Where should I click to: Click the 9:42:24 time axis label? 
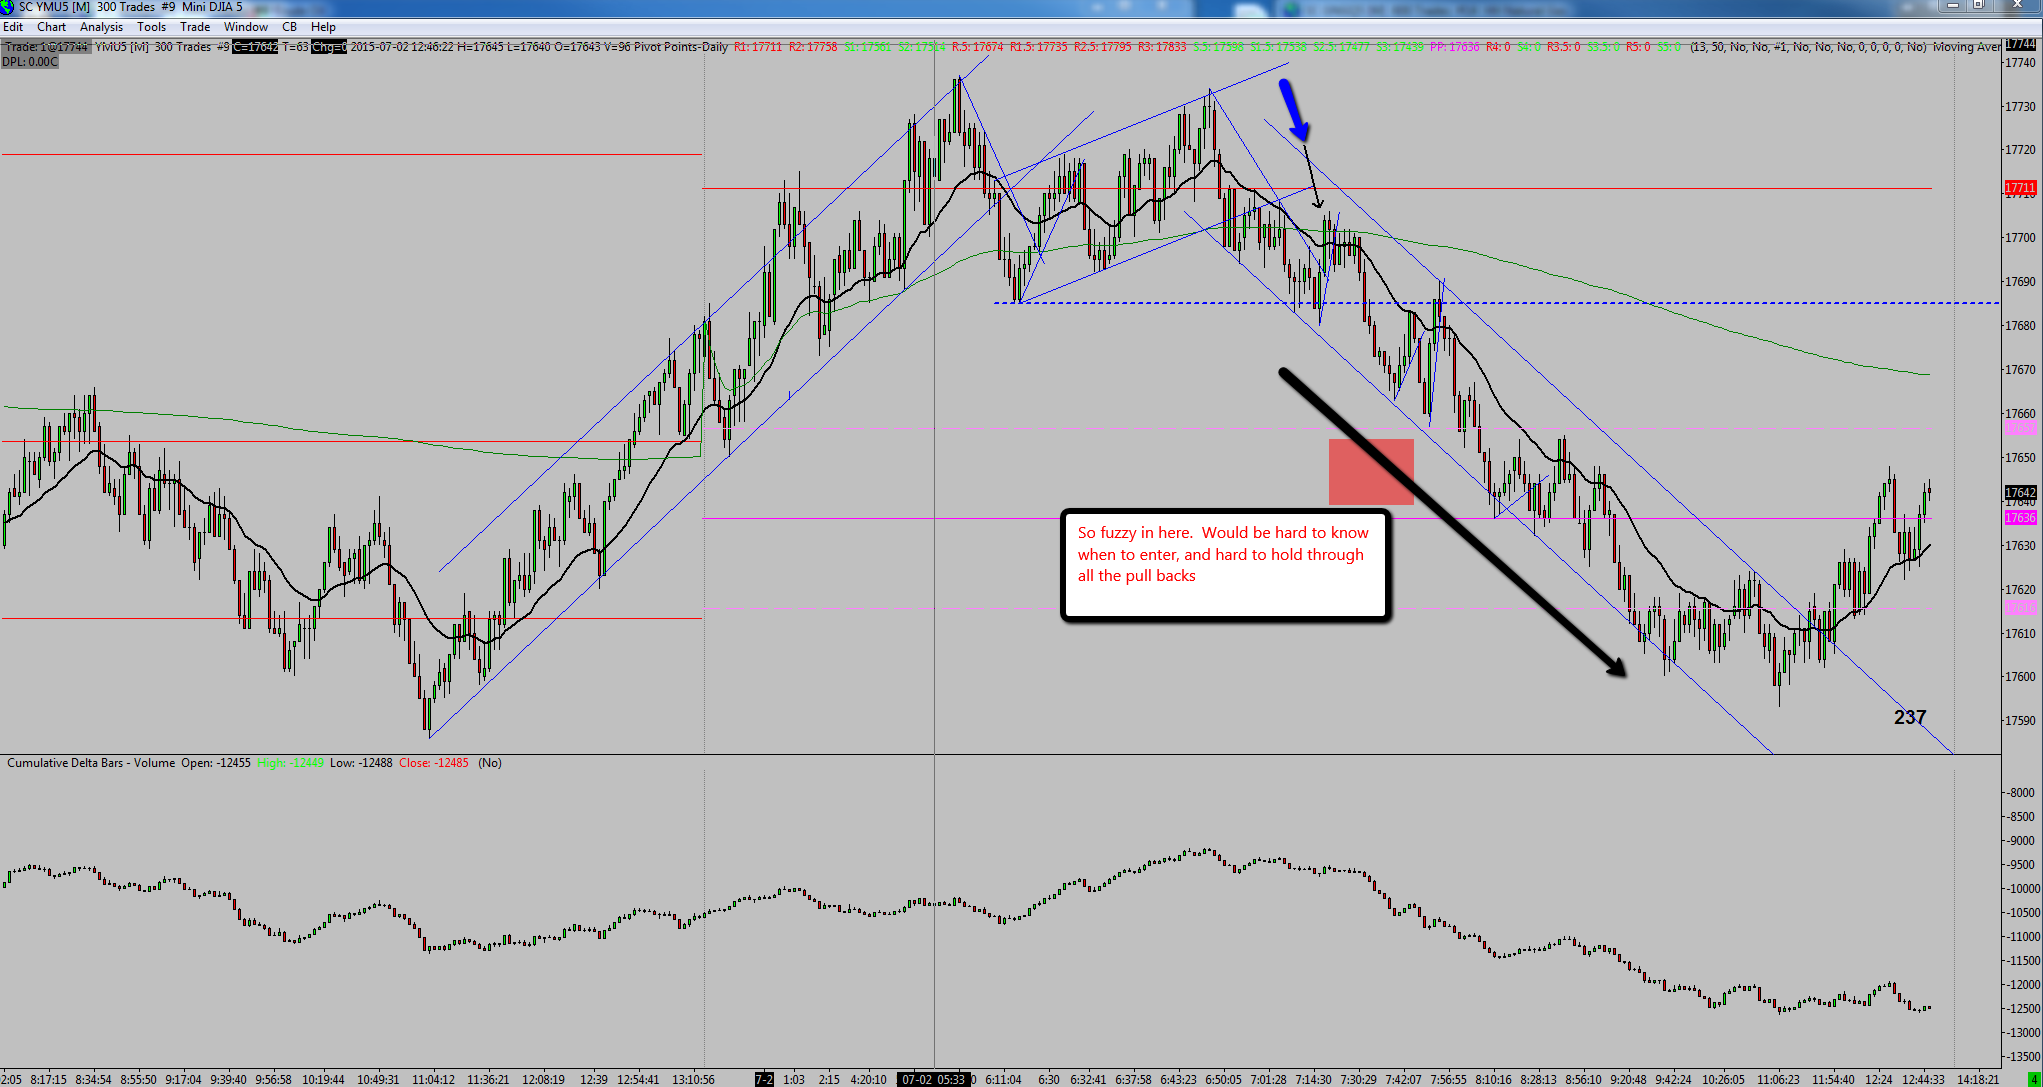tap(1673, 1080)
